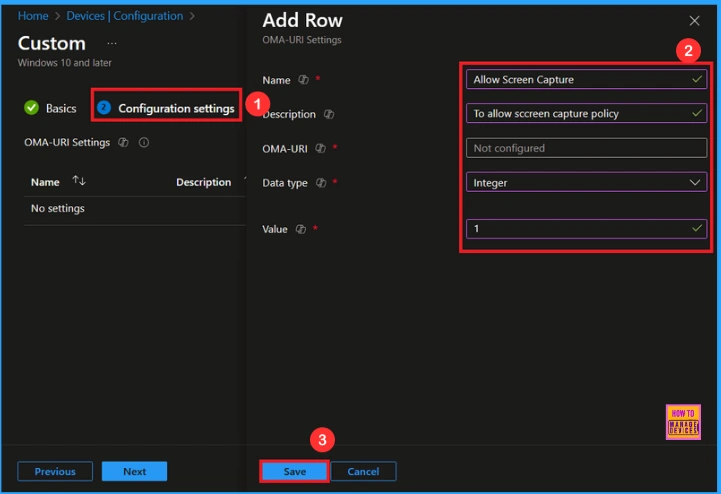Open the Data type dropdown showing Integer
721x494 pixels.
(x=586, y=183)
